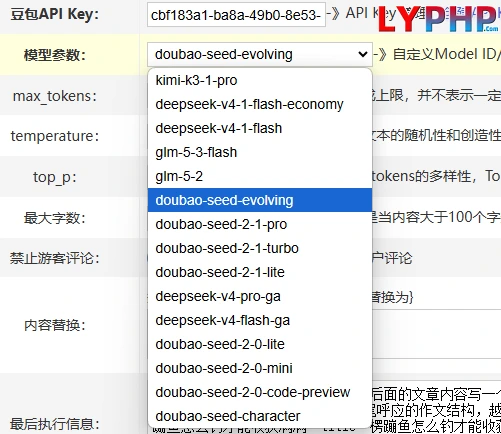Select kimi-k3-1-pro from model list
The image size is (501, 434).
(260, 80)
